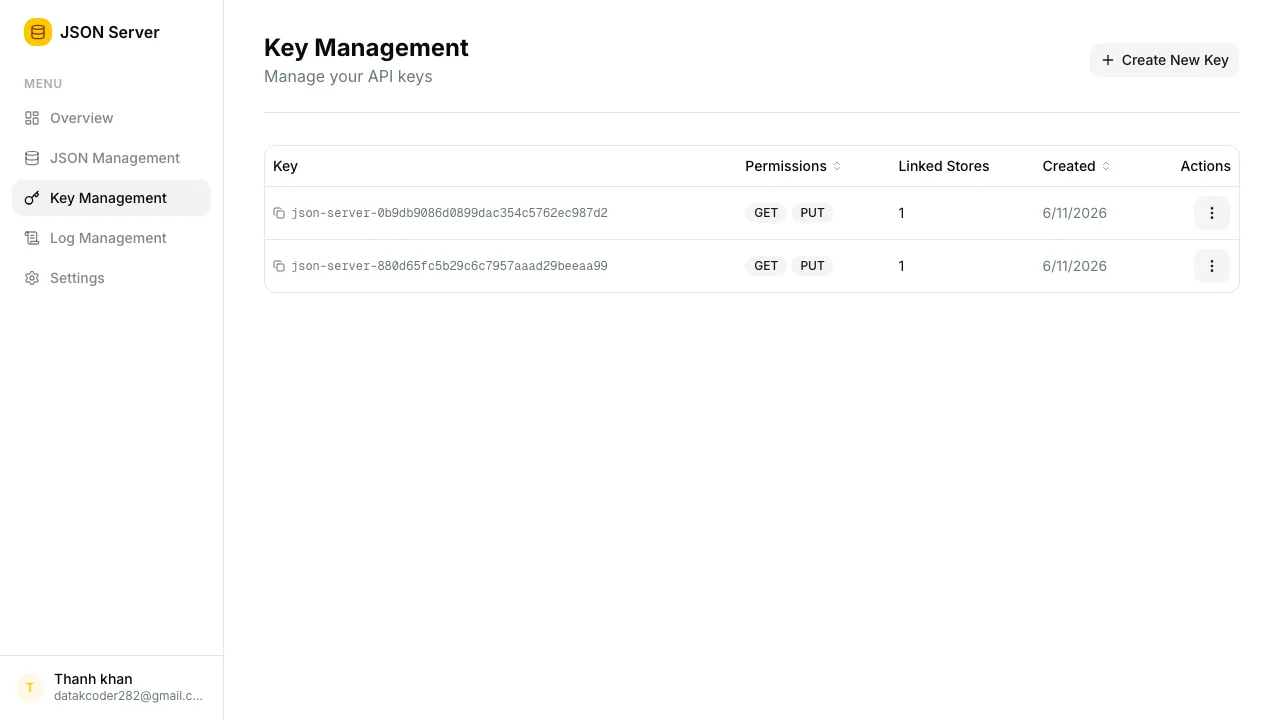Screen dimensions: 1280x720
Task: Click the JSON Server title text
Action: coord(110,32)
